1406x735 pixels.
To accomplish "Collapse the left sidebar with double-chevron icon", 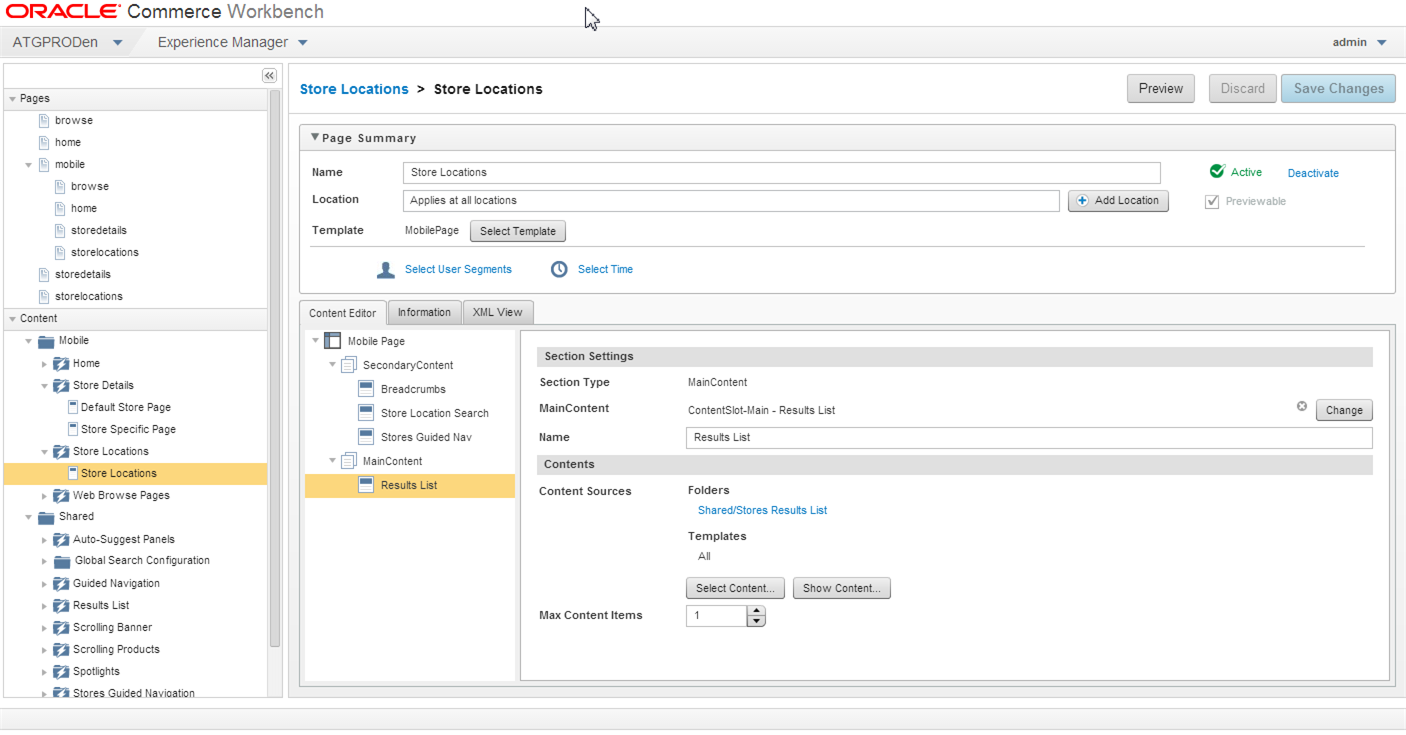I will [x=269, y=76].
